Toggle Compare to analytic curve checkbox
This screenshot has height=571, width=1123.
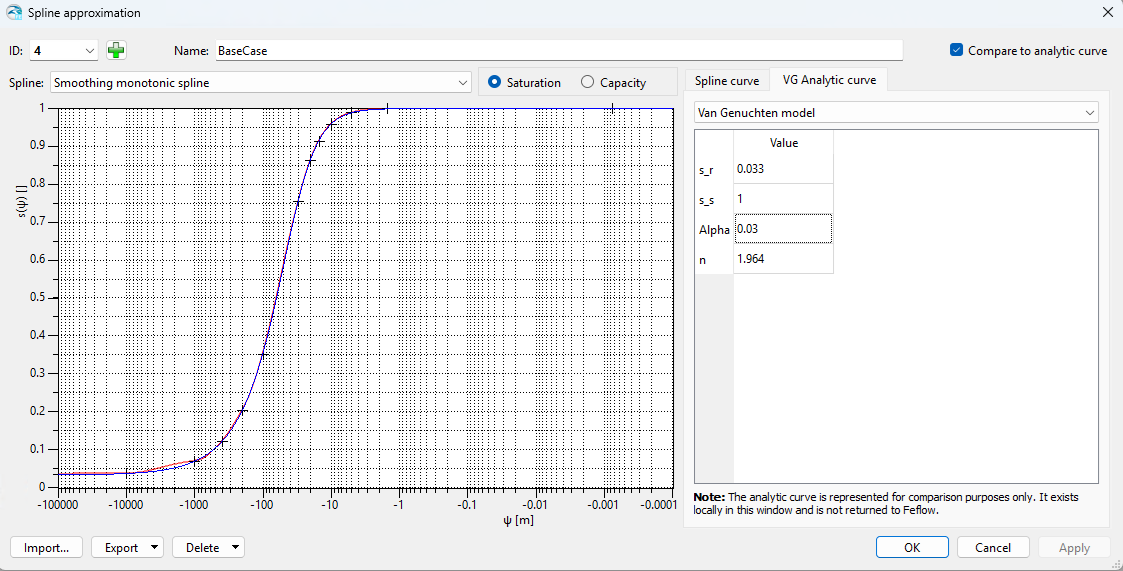coord(957,50)
